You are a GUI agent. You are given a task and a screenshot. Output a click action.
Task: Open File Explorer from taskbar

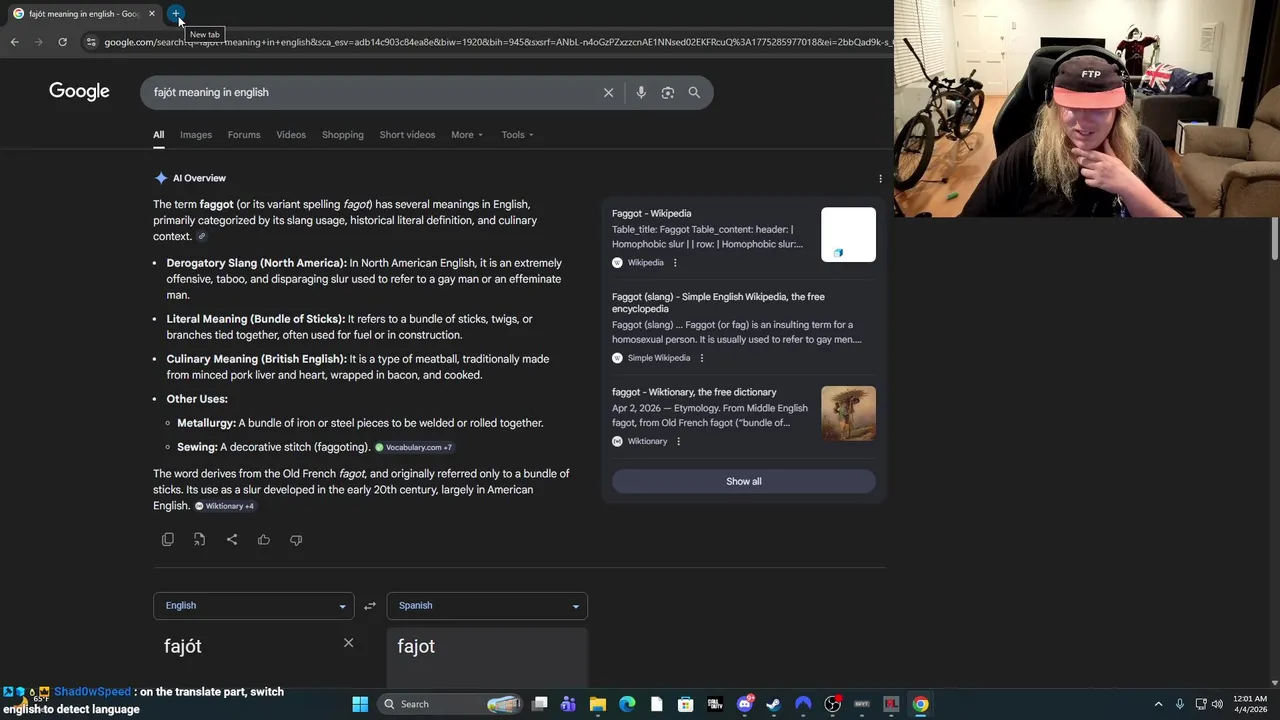(598, 704)
